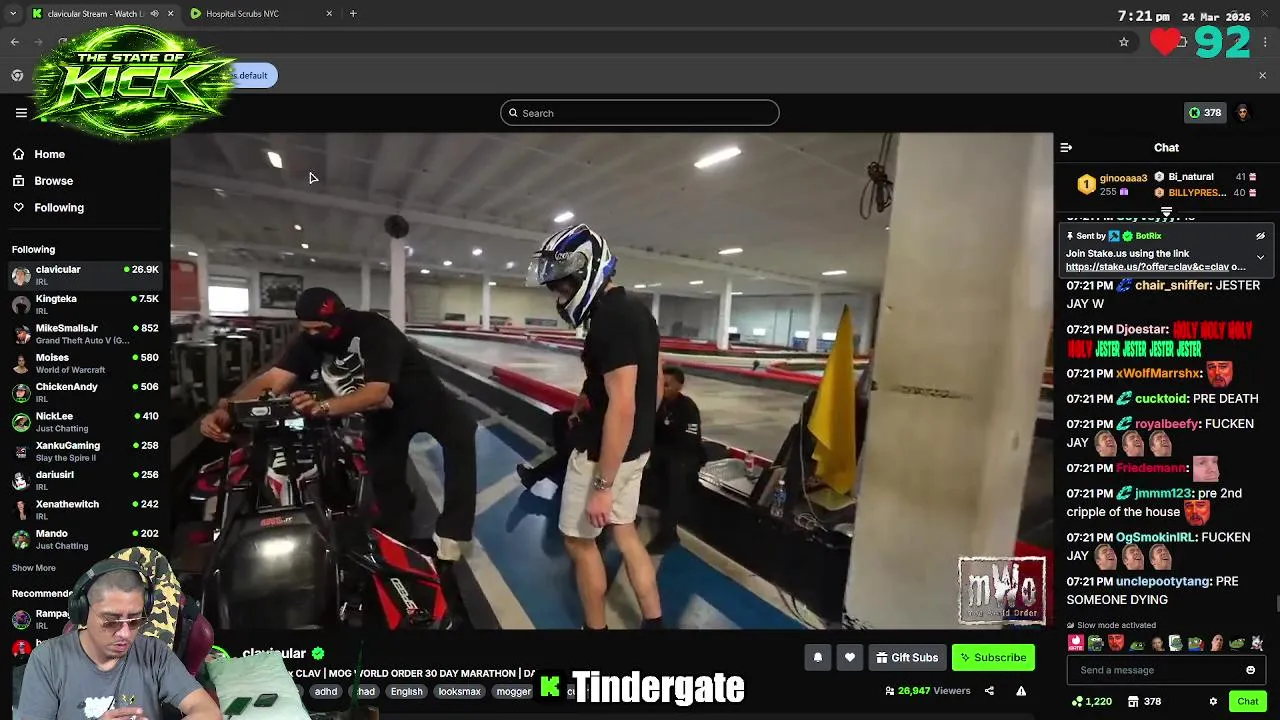The width and height of the screenshot is (1280, 720).
Task: Send message with green Chat button
Action: [x=1247, y=702]
